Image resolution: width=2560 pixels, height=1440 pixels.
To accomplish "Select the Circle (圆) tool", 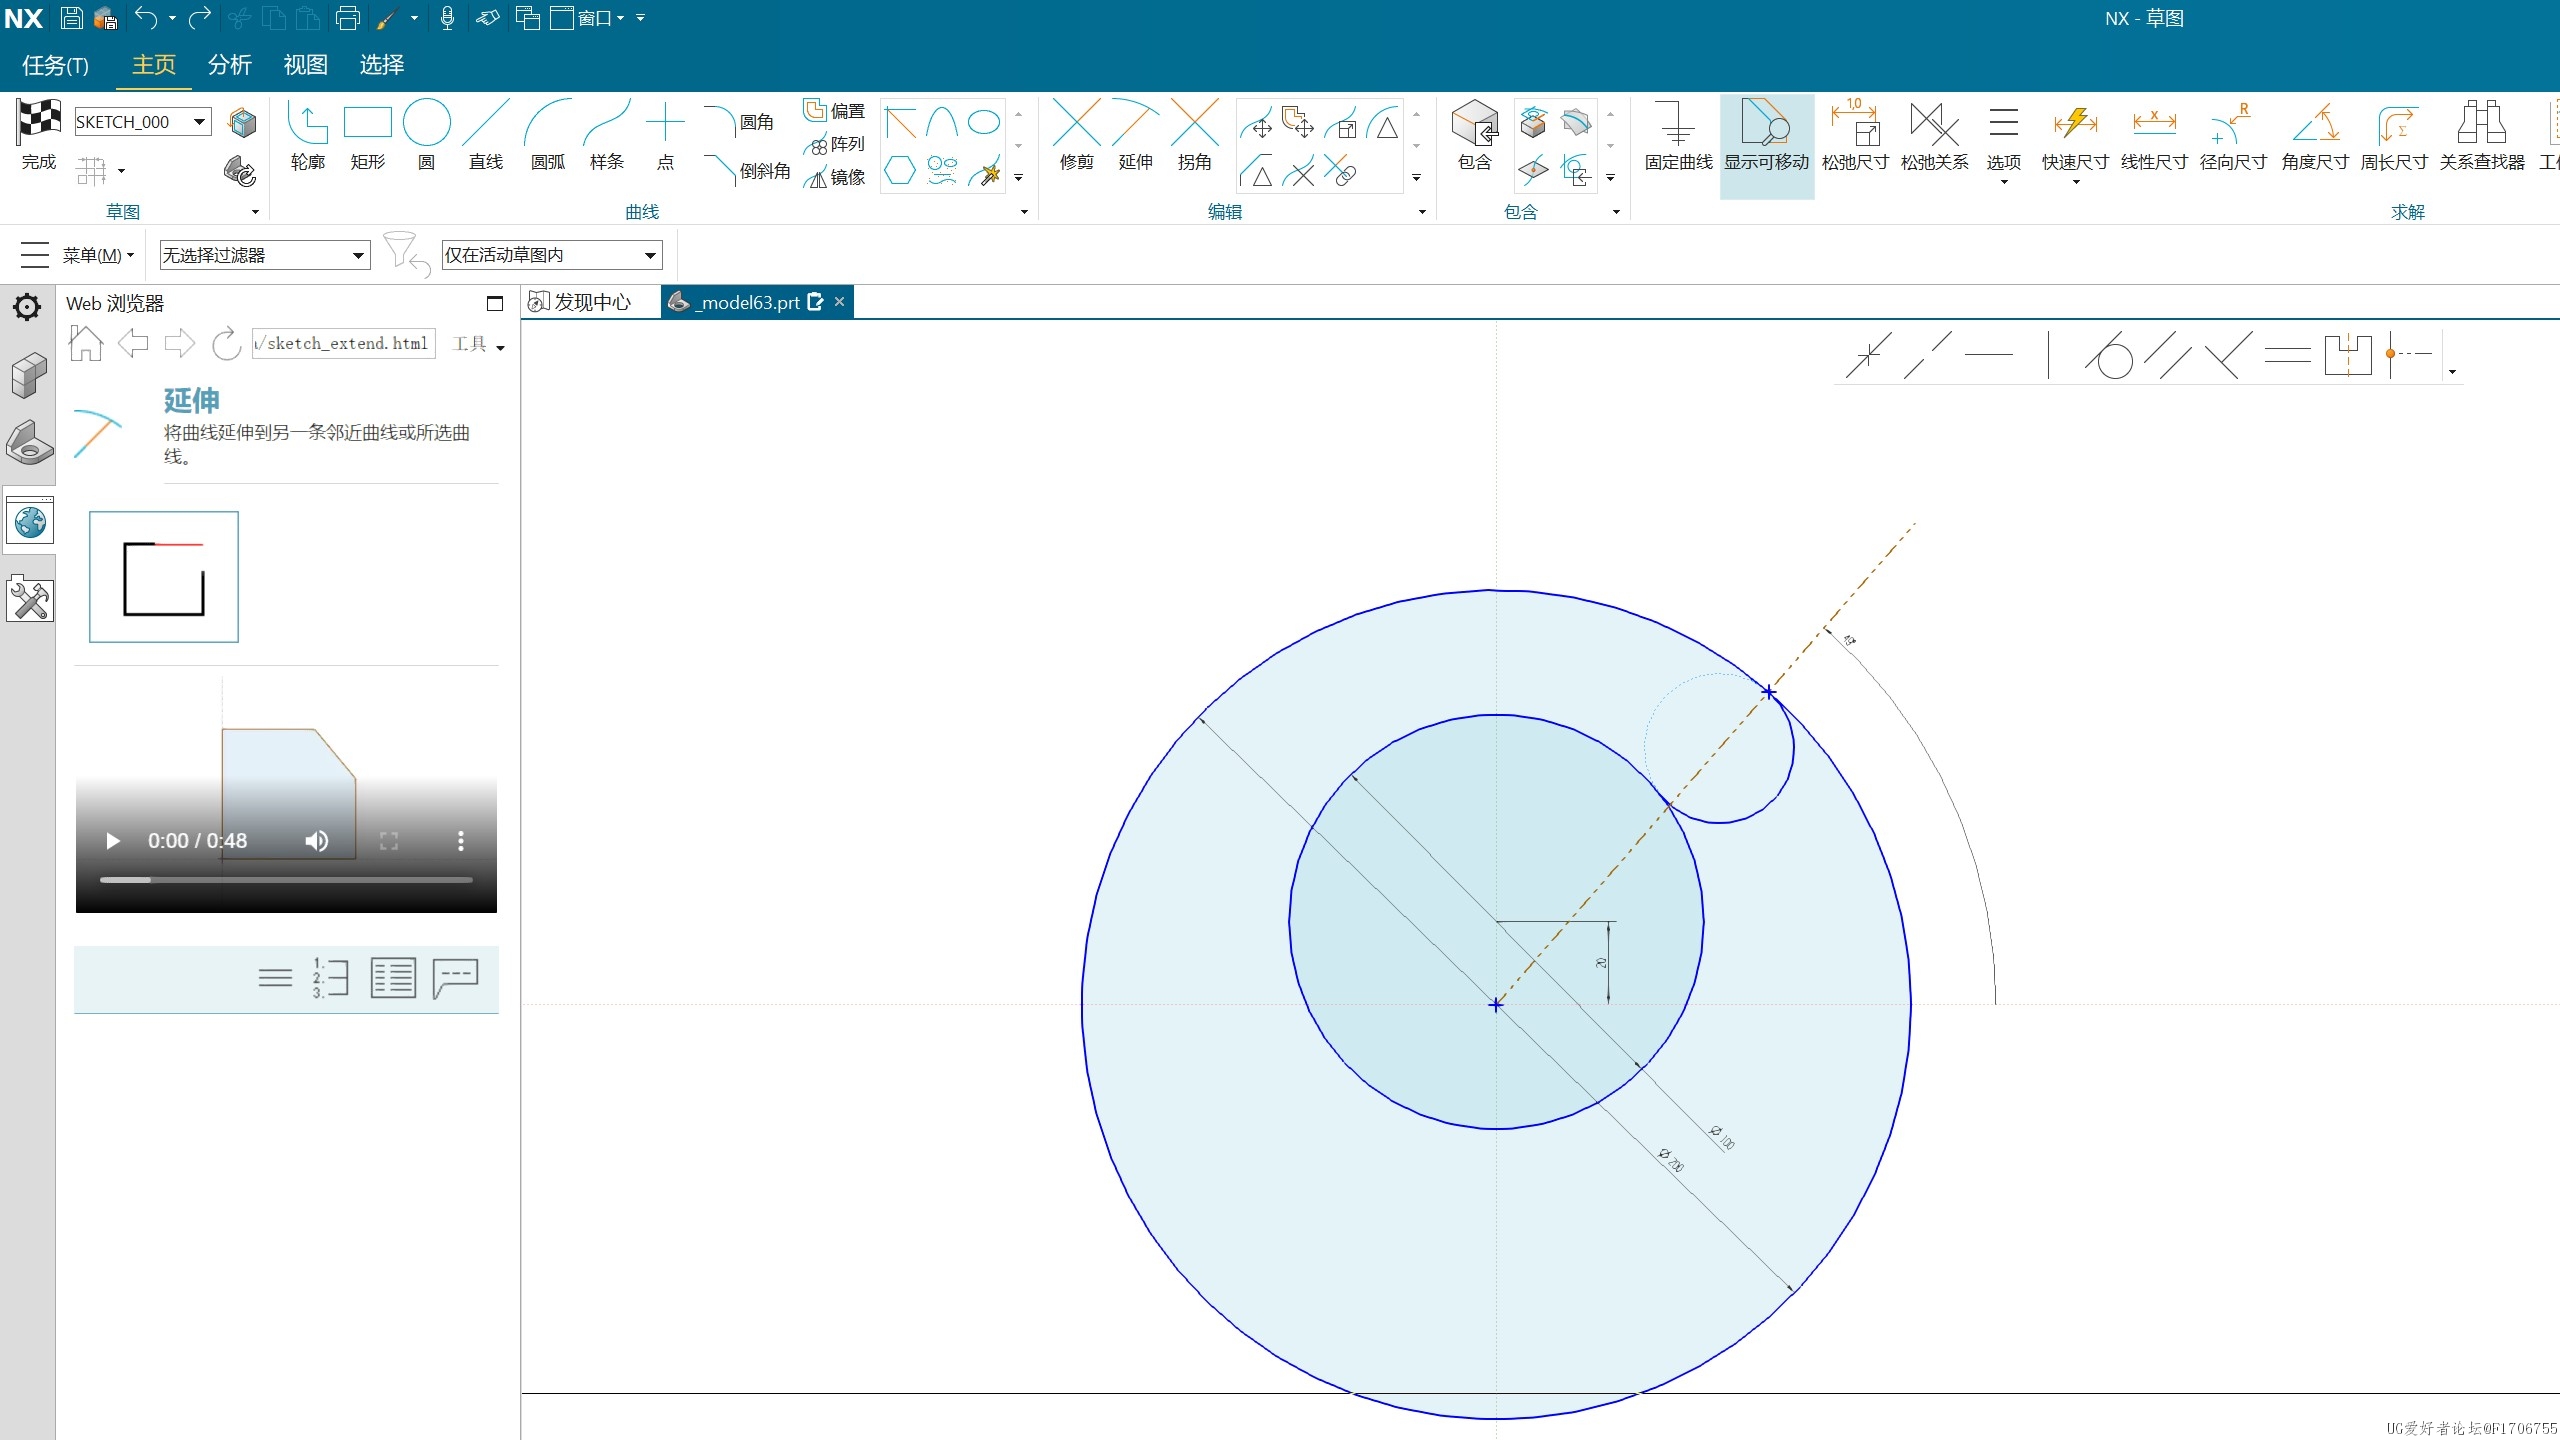I will [427, 135].
